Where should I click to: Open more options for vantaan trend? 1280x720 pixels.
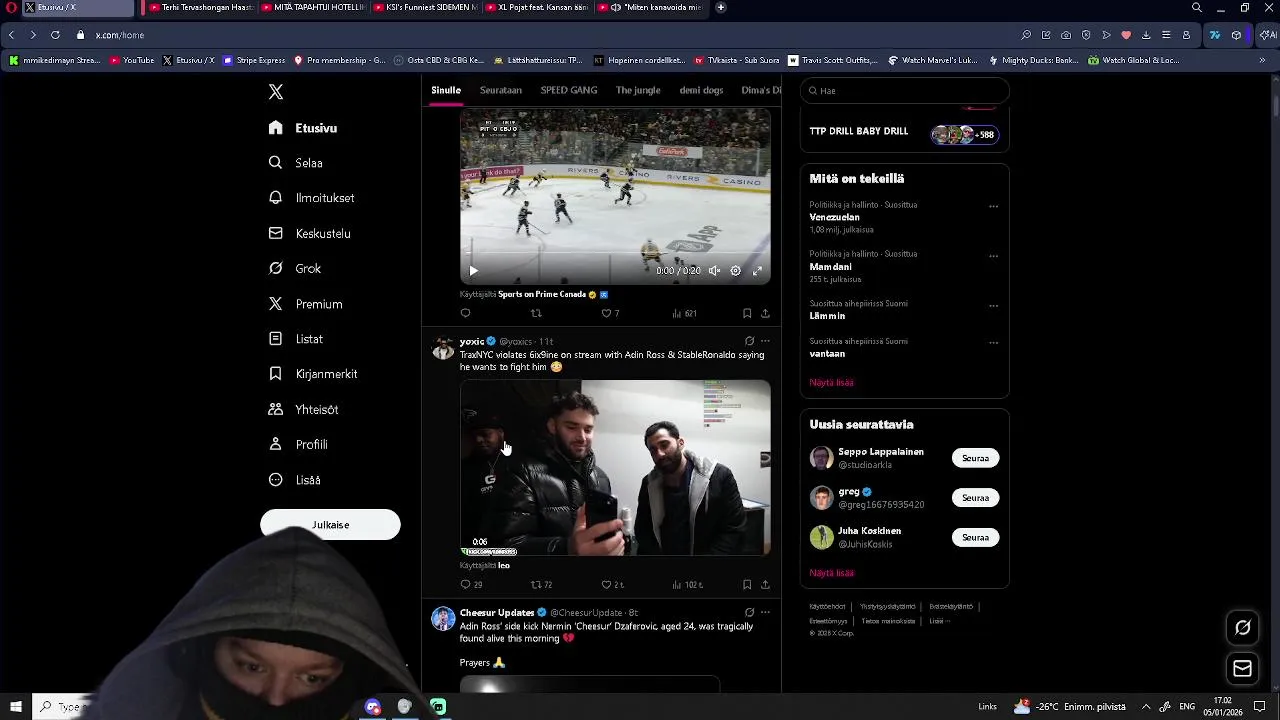pyautogui.click(x=993, y=342)
